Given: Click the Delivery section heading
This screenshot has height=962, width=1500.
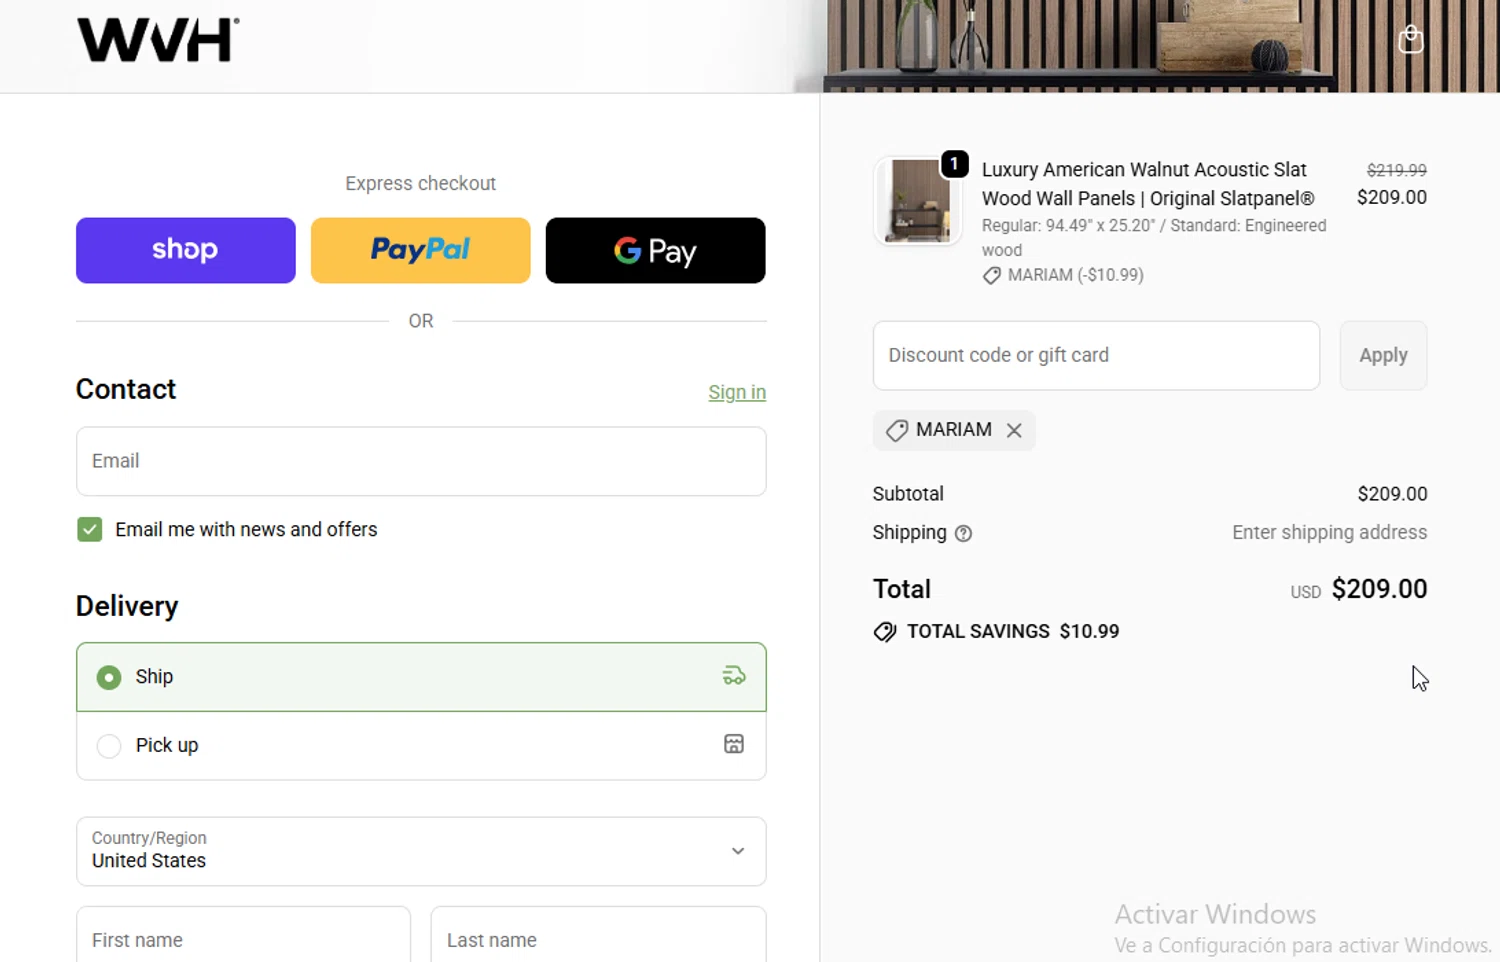Looking at the screenshot, I should point(127,607).
